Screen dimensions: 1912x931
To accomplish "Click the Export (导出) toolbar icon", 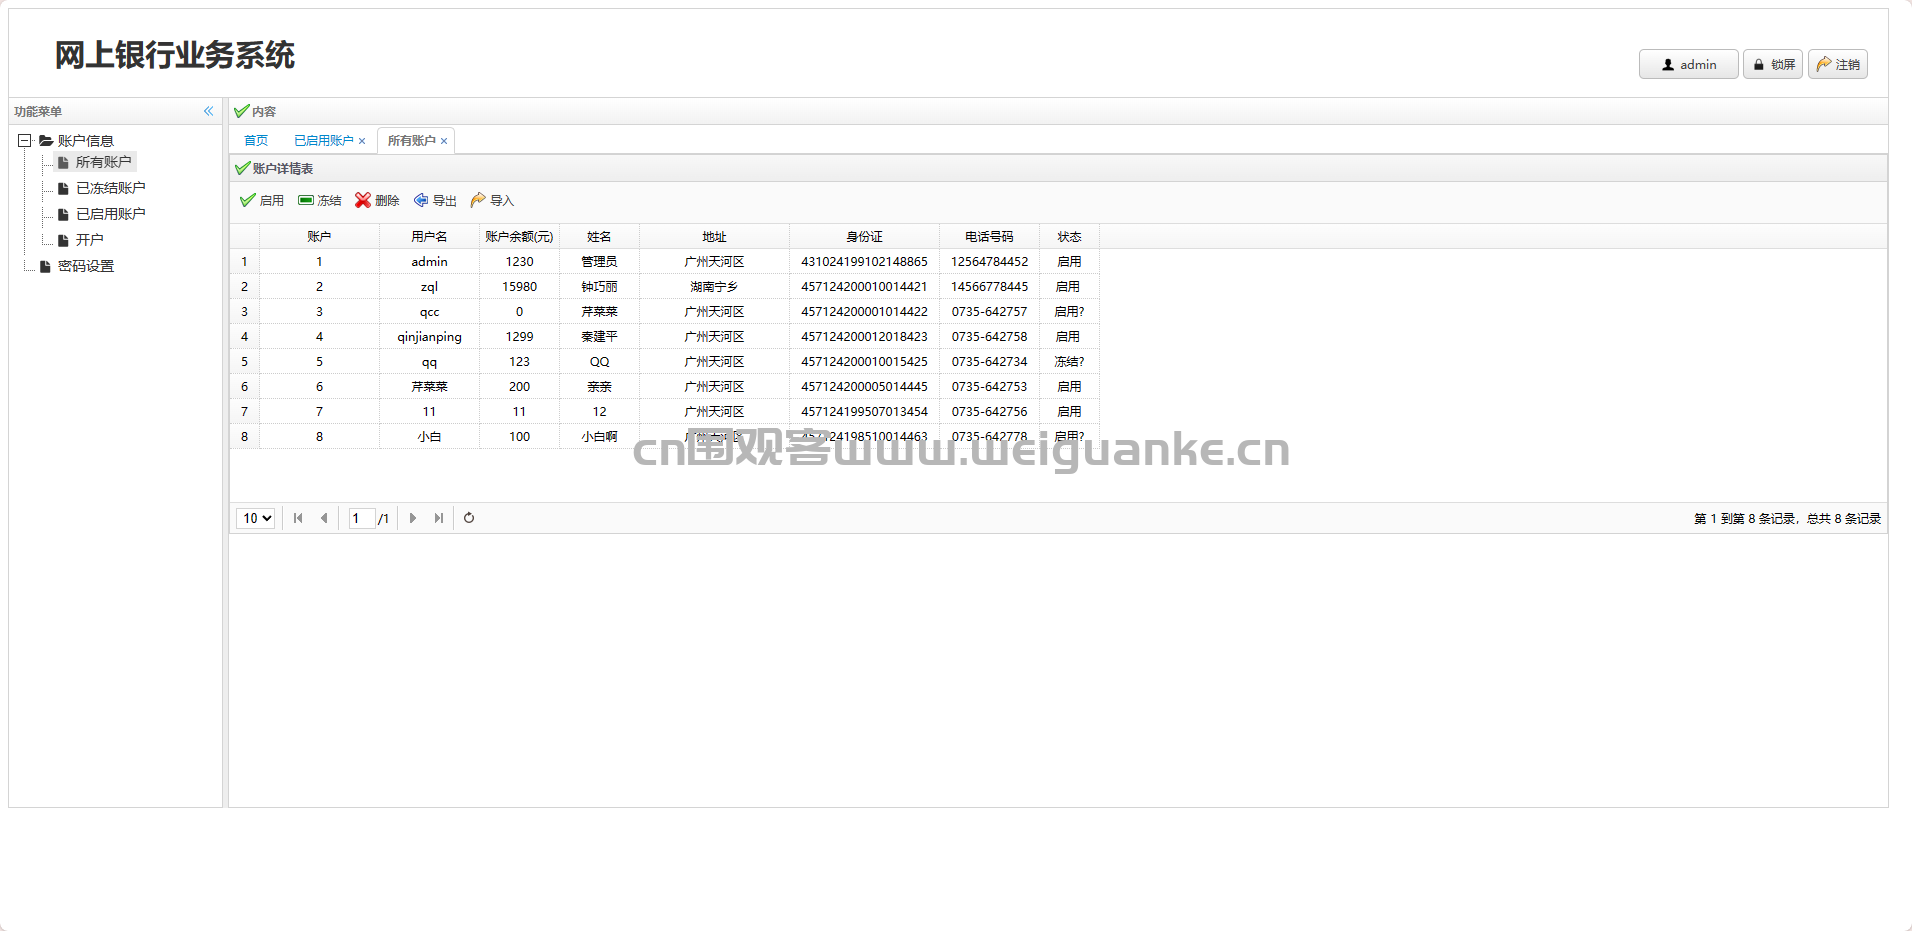I will tap(421, 200).
